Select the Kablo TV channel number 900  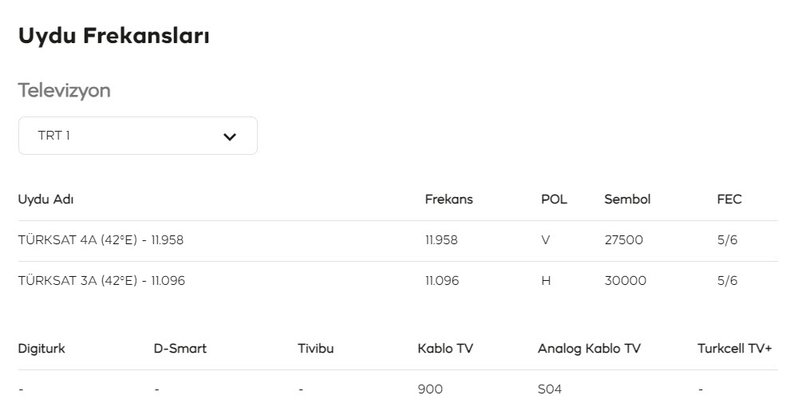(430, 389)
